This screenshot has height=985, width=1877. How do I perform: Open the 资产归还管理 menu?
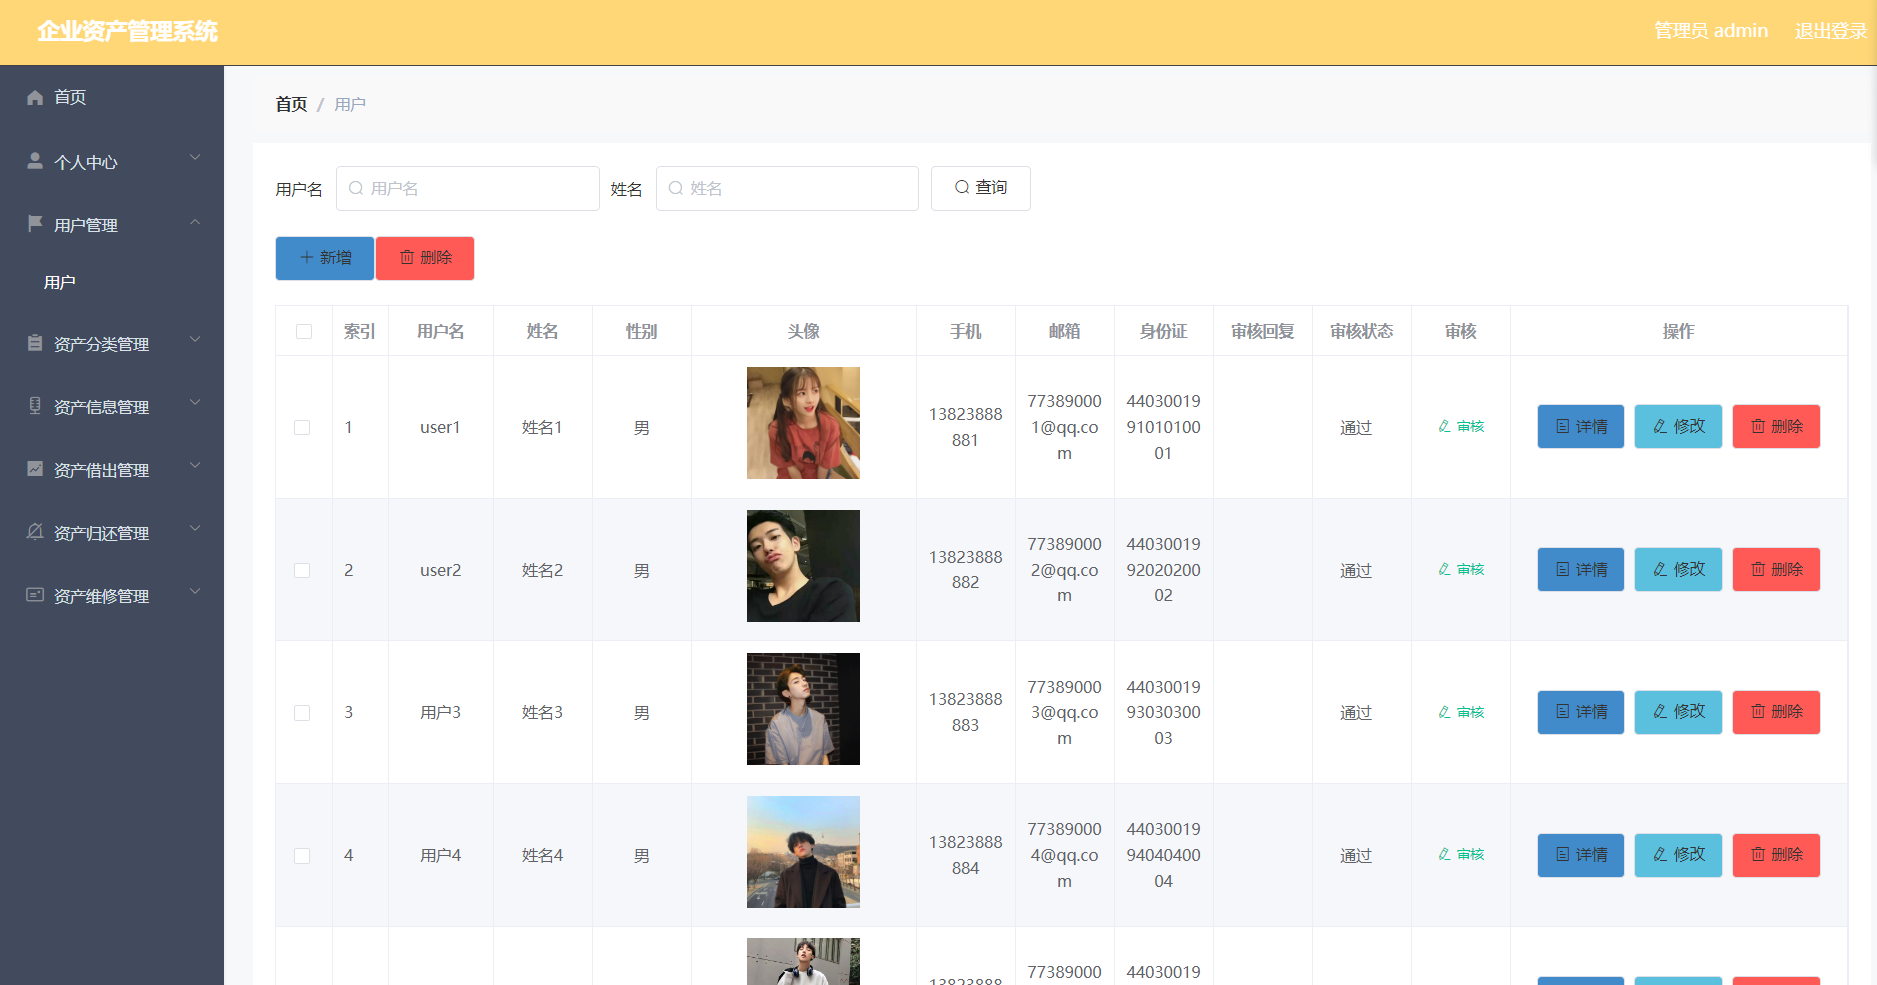(x=112, y=533)
